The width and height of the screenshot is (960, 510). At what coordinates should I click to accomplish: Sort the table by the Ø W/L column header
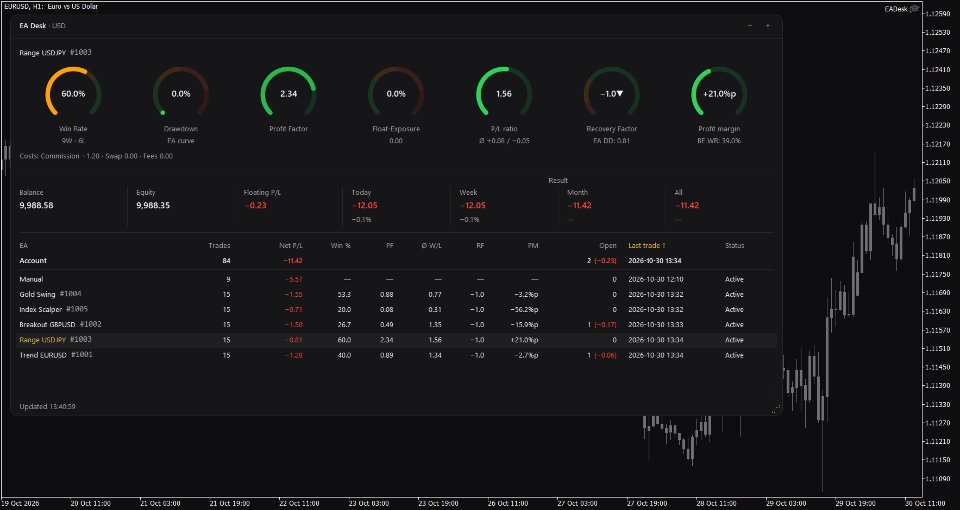point(432,246)
